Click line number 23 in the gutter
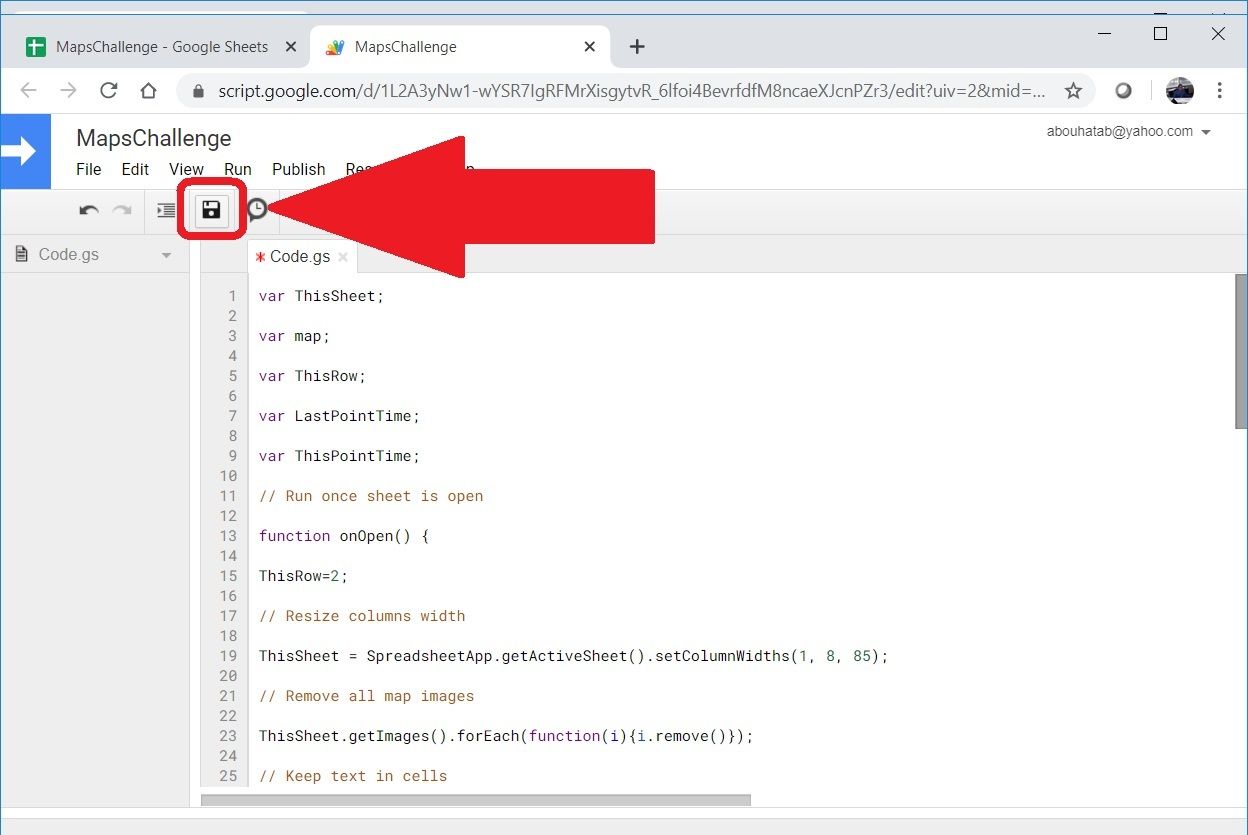 228,736
